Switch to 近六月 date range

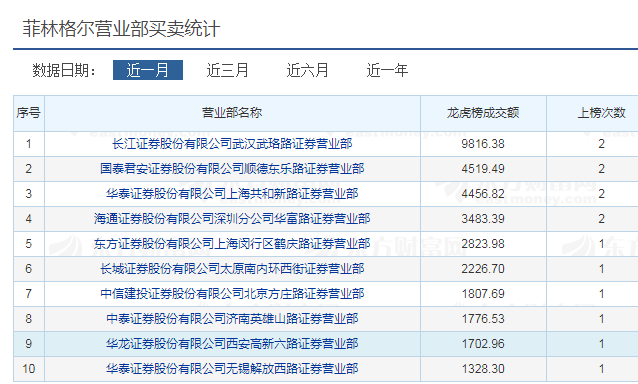point(307,70)
